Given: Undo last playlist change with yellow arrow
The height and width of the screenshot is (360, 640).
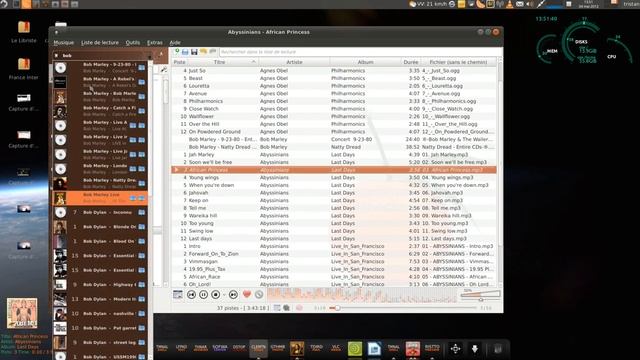Looking at the screenshot, I should 203,51.
